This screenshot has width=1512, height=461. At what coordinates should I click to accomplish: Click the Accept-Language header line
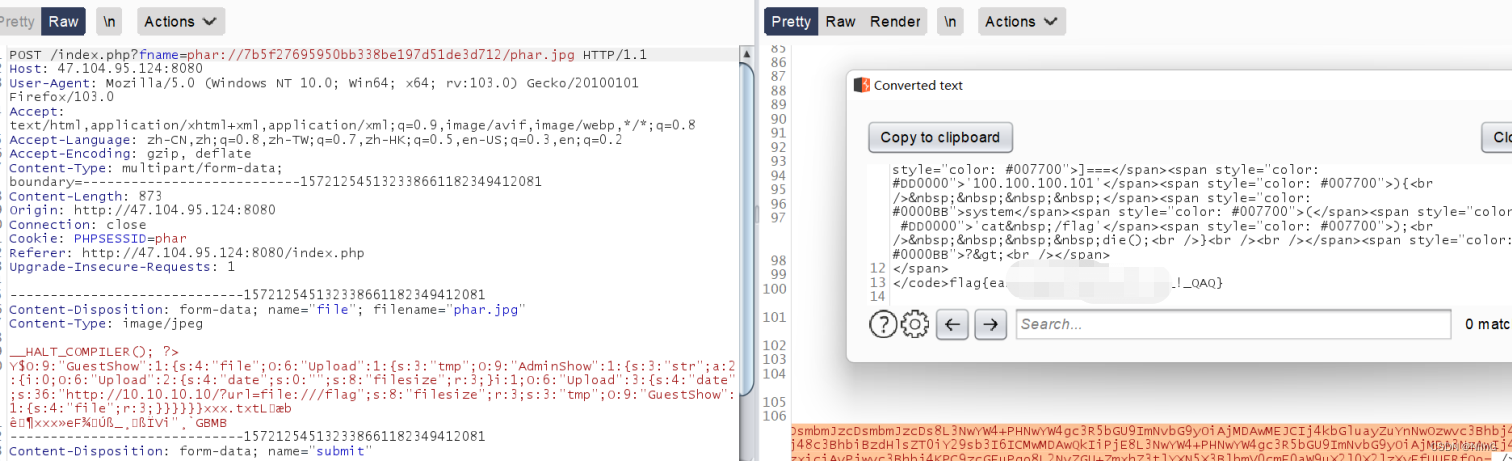tap(315, 139)
